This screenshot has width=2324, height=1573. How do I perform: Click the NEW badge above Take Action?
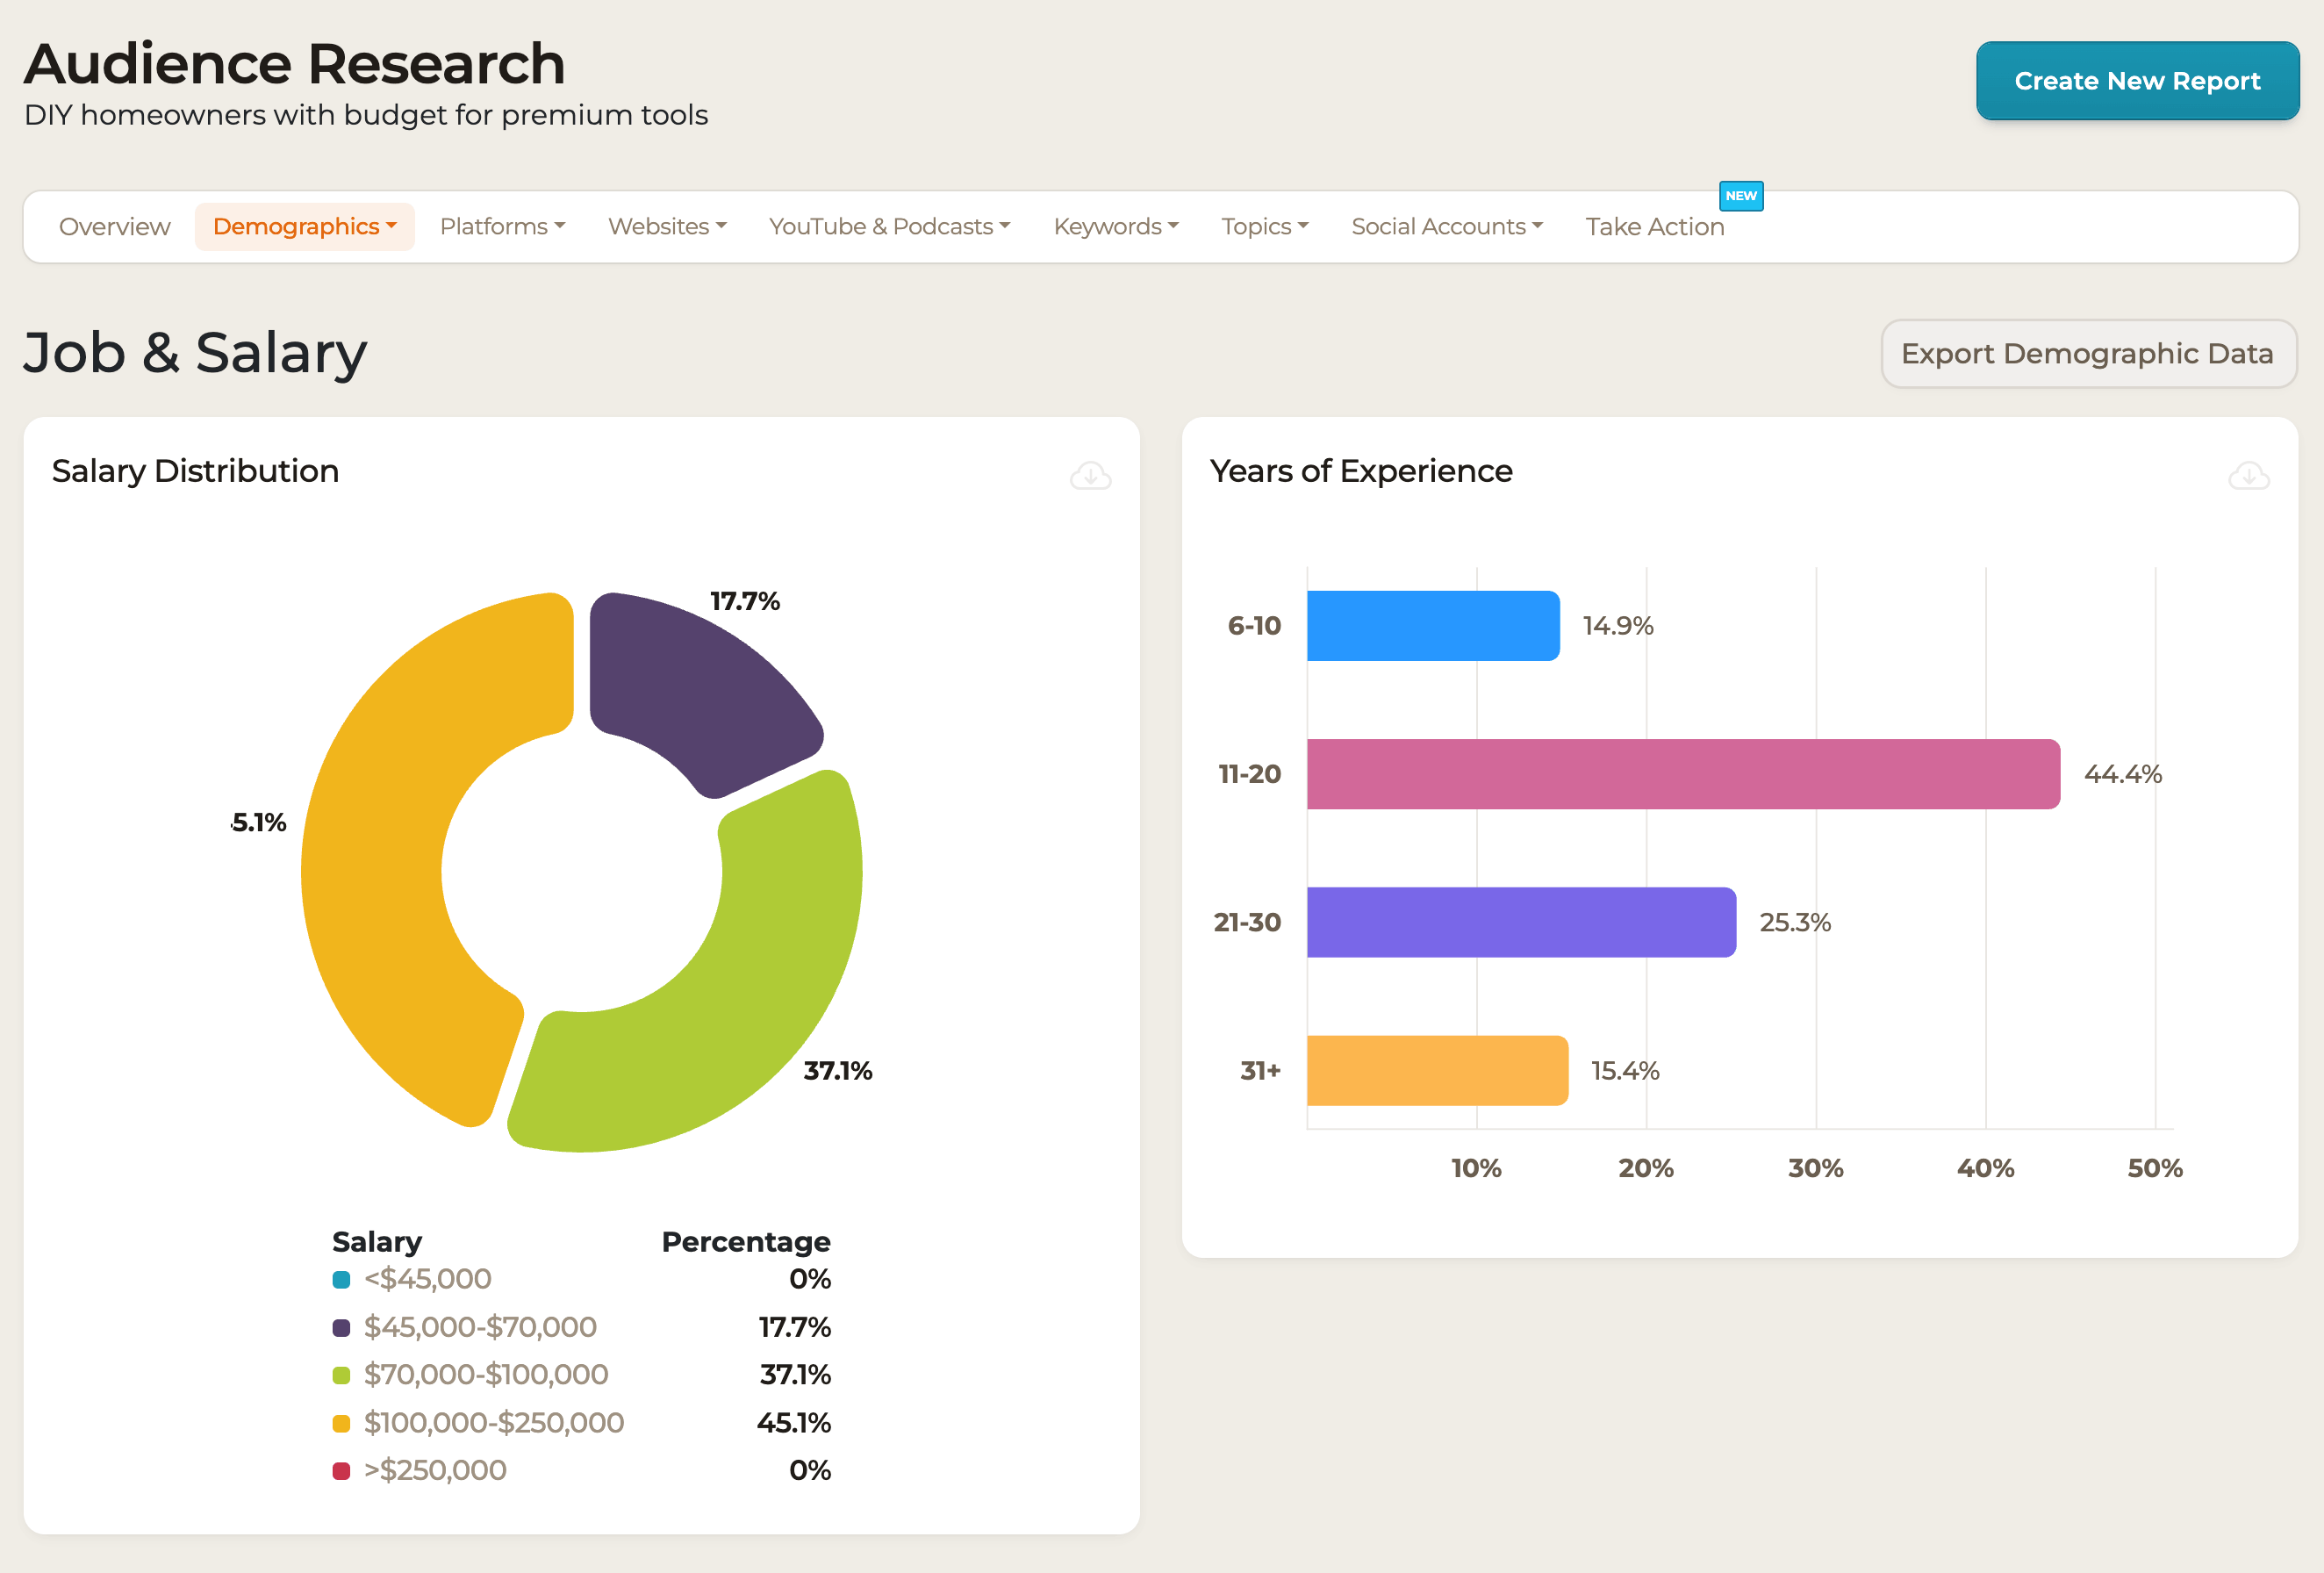[1741, 196]
